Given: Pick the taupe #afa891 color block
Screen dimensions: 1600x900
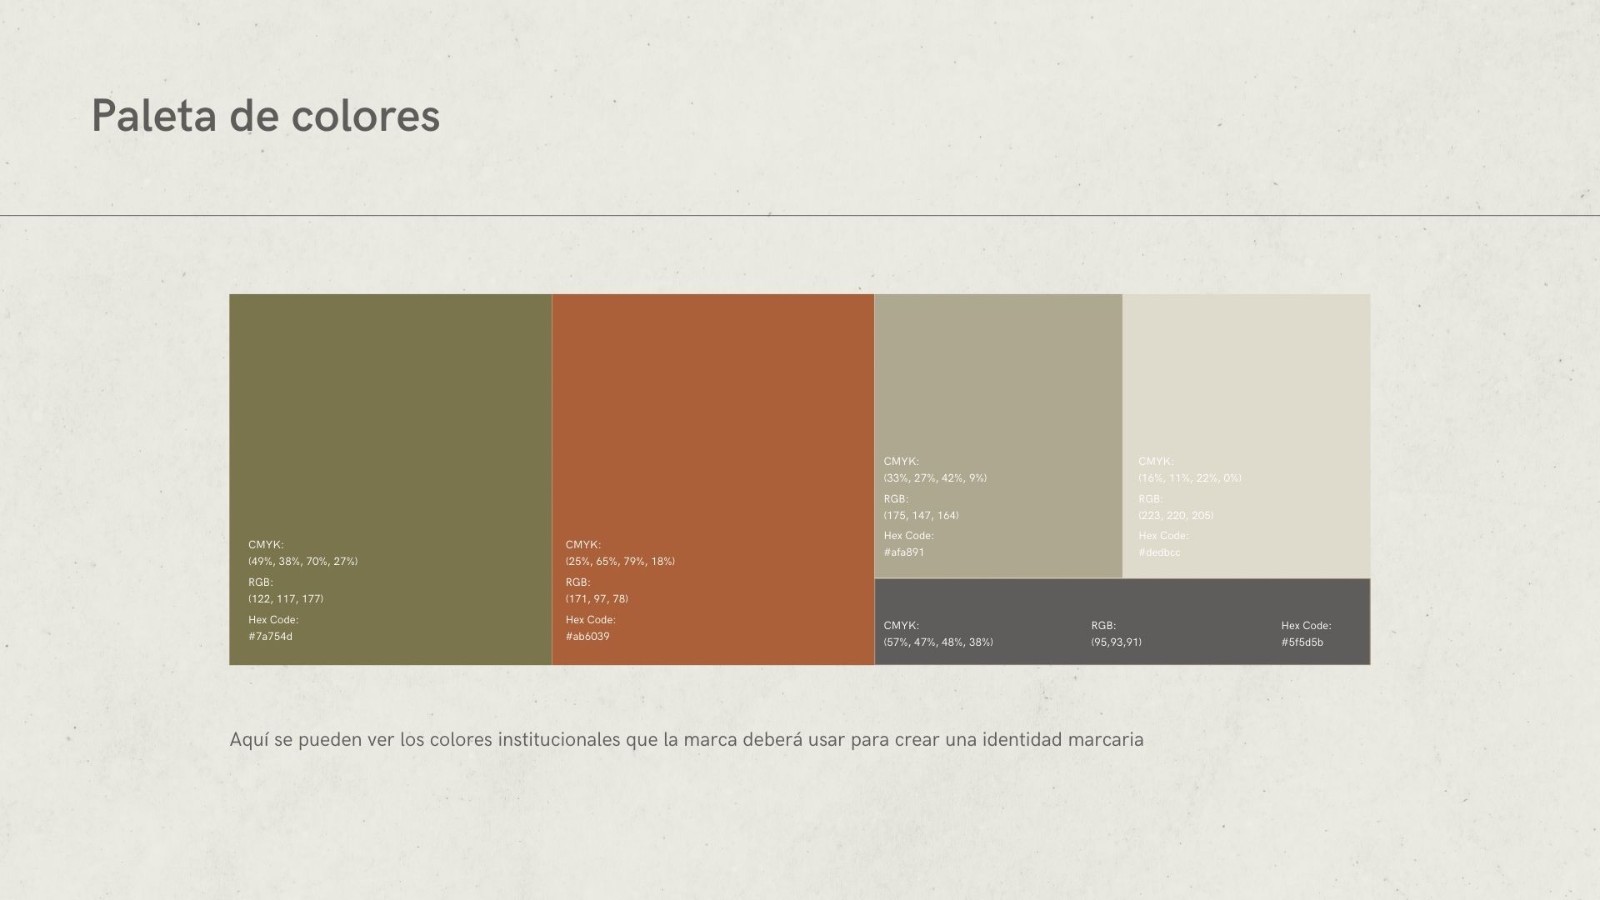Looking at the screenshot, I should click(997, 370).
